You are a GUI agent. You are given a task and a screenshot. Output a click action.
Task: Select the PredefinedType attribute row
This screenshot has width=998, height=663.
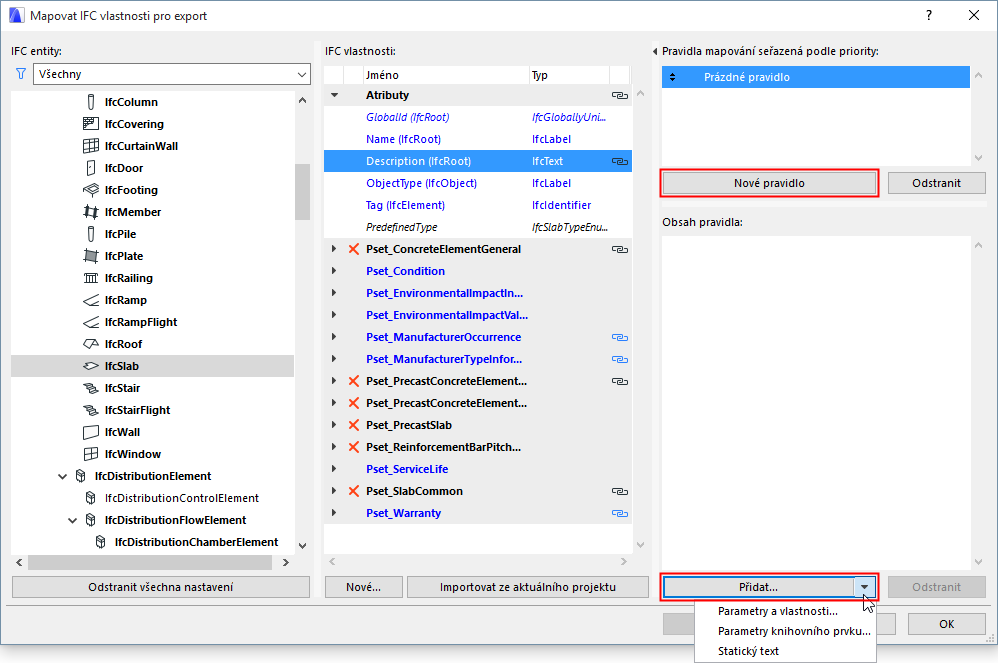(x=477, y=227)
